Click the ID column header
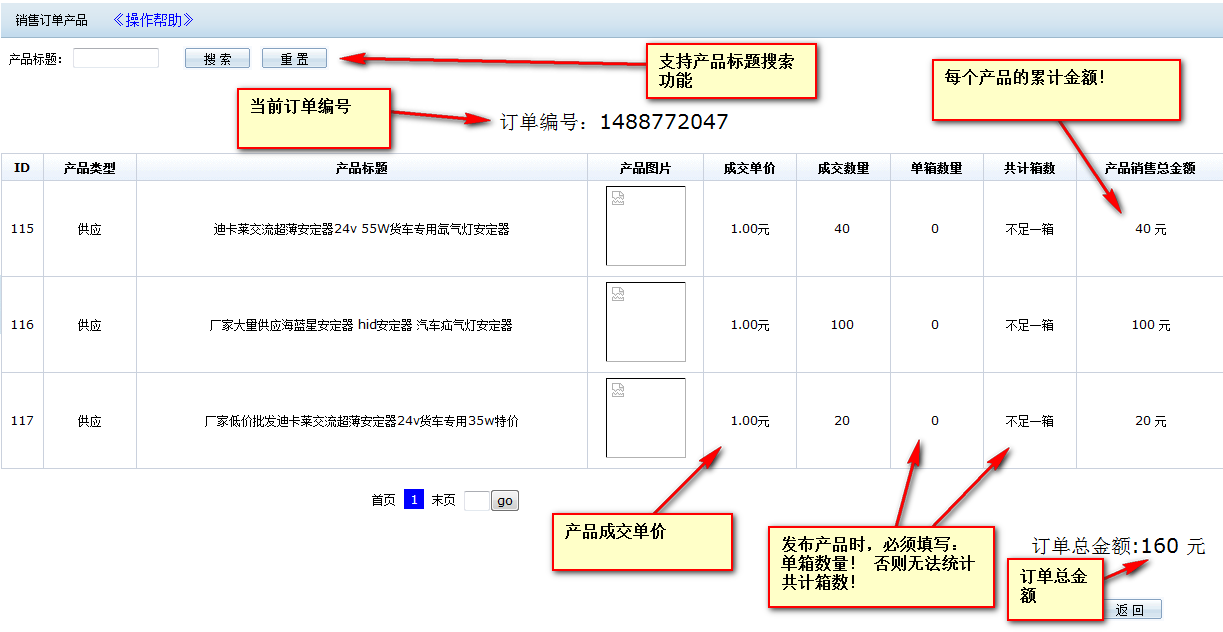 (x=22, y=168)
